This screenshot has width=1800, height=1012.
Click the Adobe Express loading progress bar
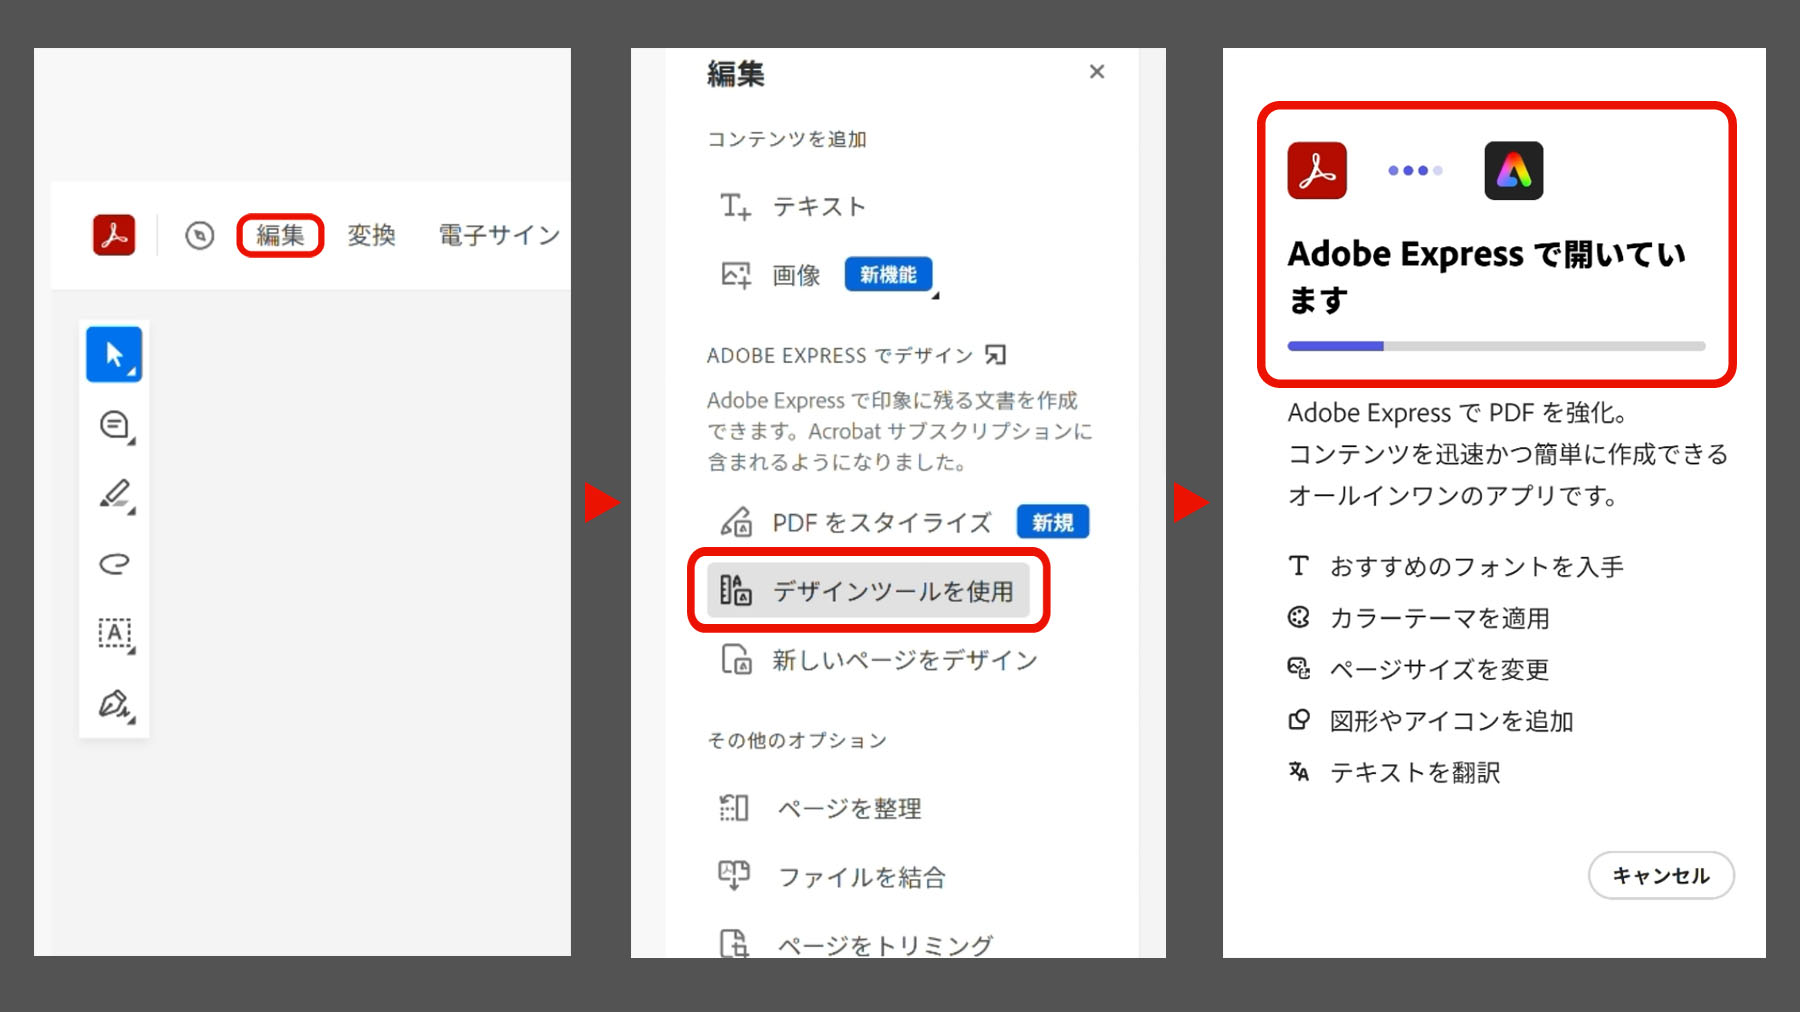tap(1496, 346)
